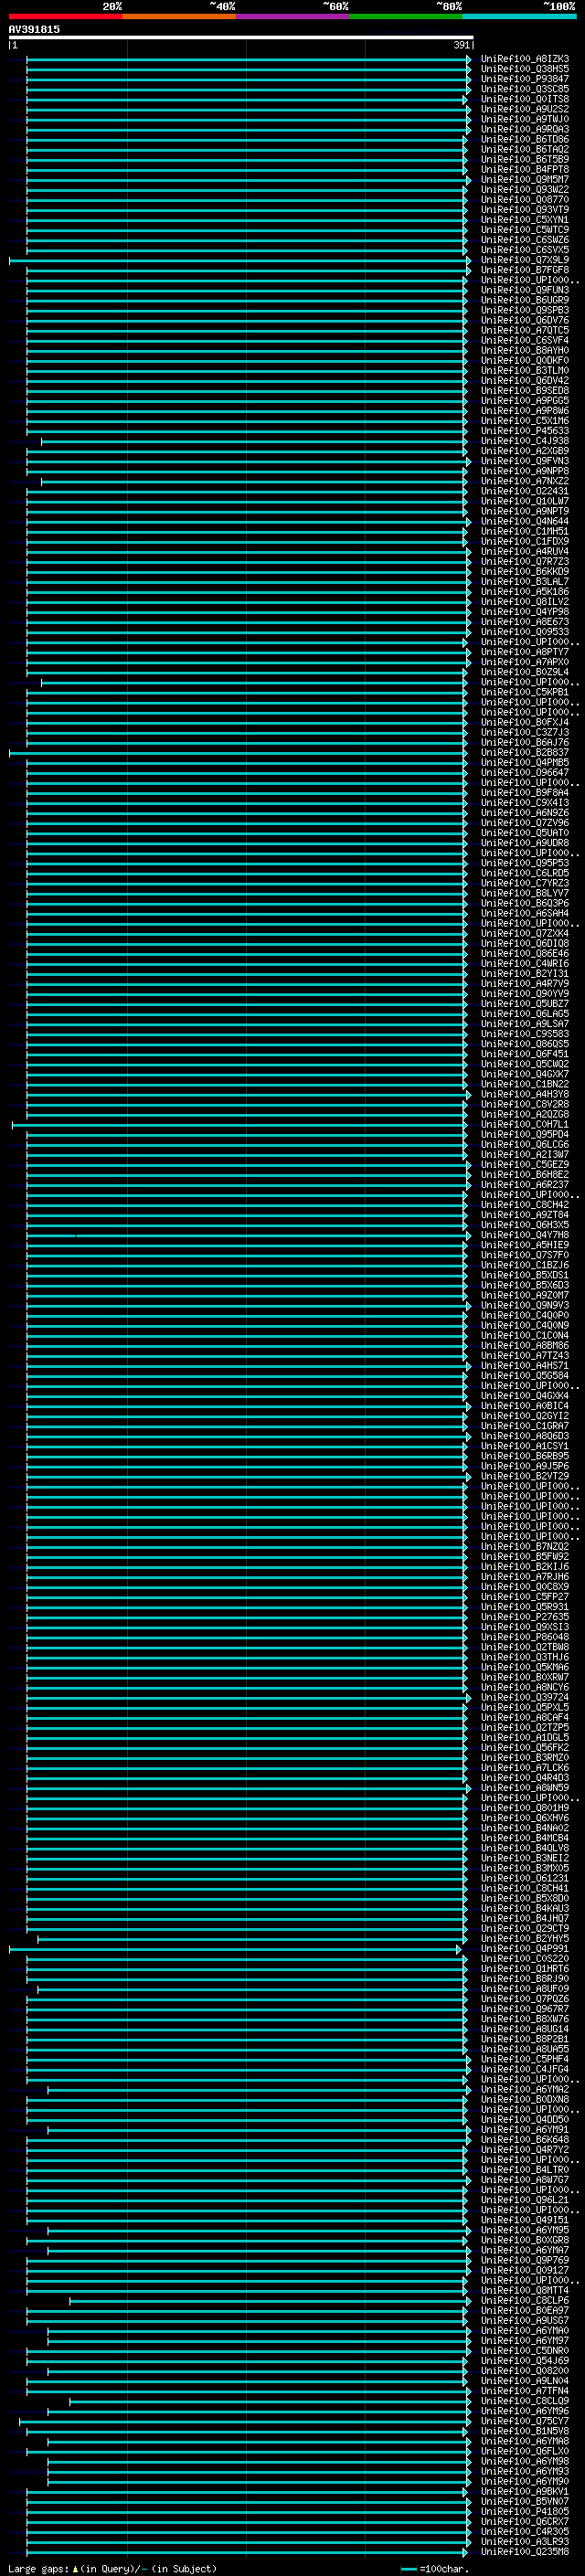Select hit label UniRef100_A8BM86
The height and width of the screenshot is (2576, 585).
click(x=525, y=1345)
